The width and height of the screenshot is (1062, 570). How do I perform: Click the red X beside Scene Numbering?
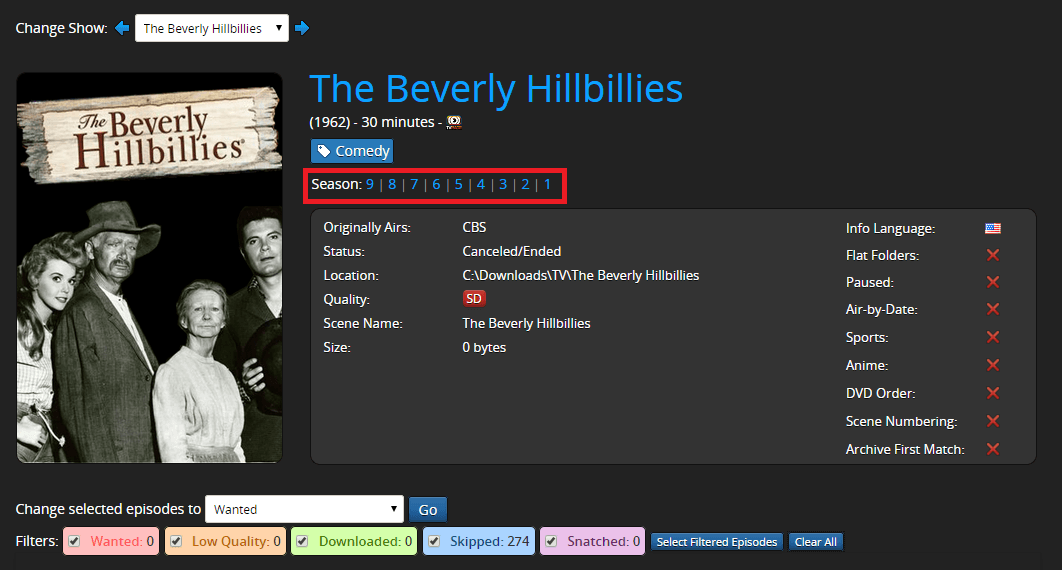tap(993, 421)
